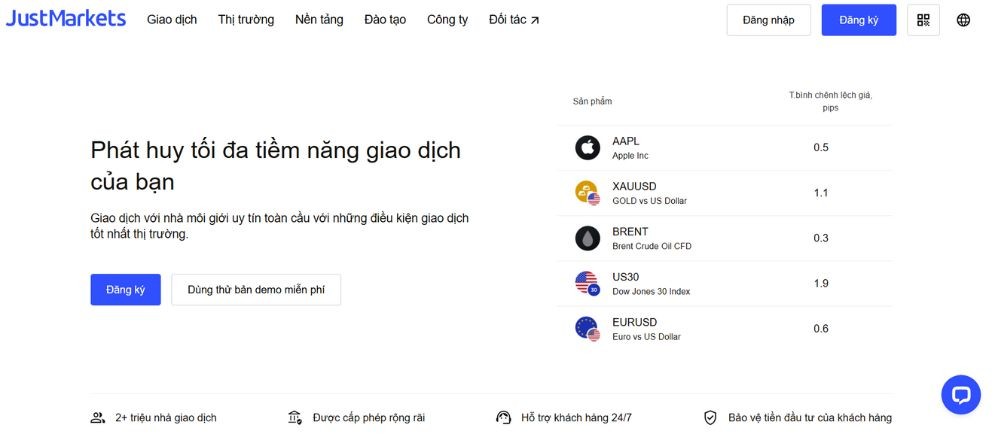Click Dùng thử bản demo miễn phí
The height and width of the screenshot is (437, 1000).
click(x=256, y=290)
